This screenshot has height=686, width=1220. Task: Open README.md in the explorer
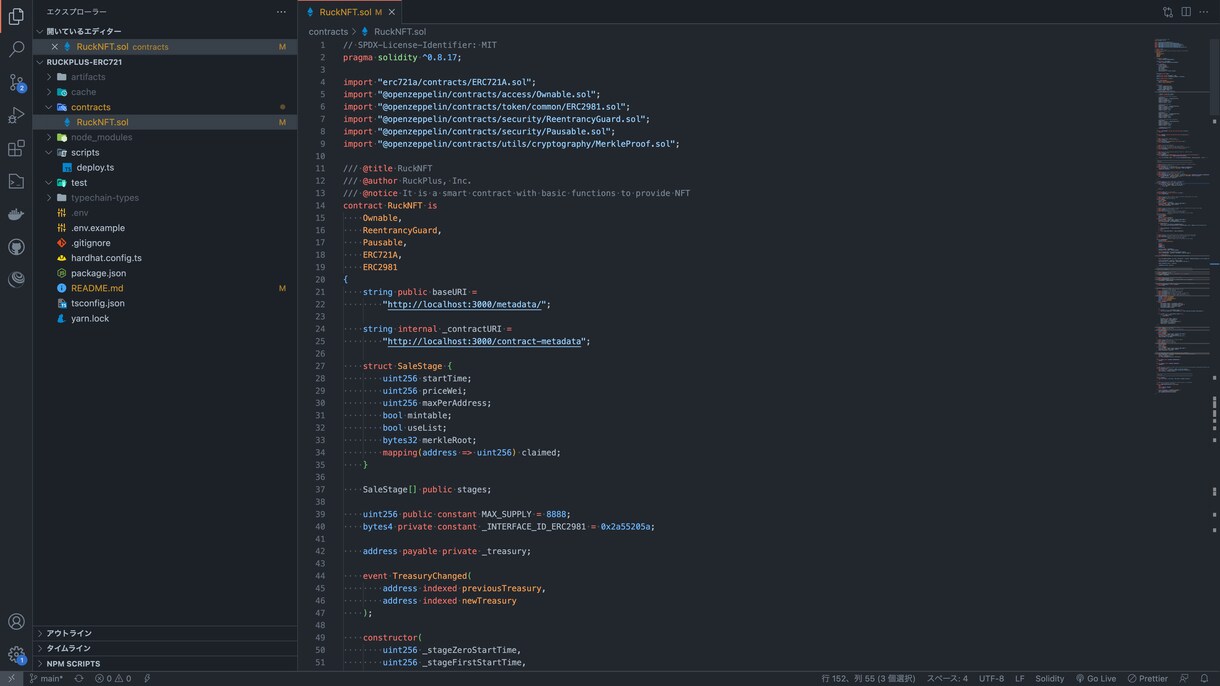(x=97, y=288)
